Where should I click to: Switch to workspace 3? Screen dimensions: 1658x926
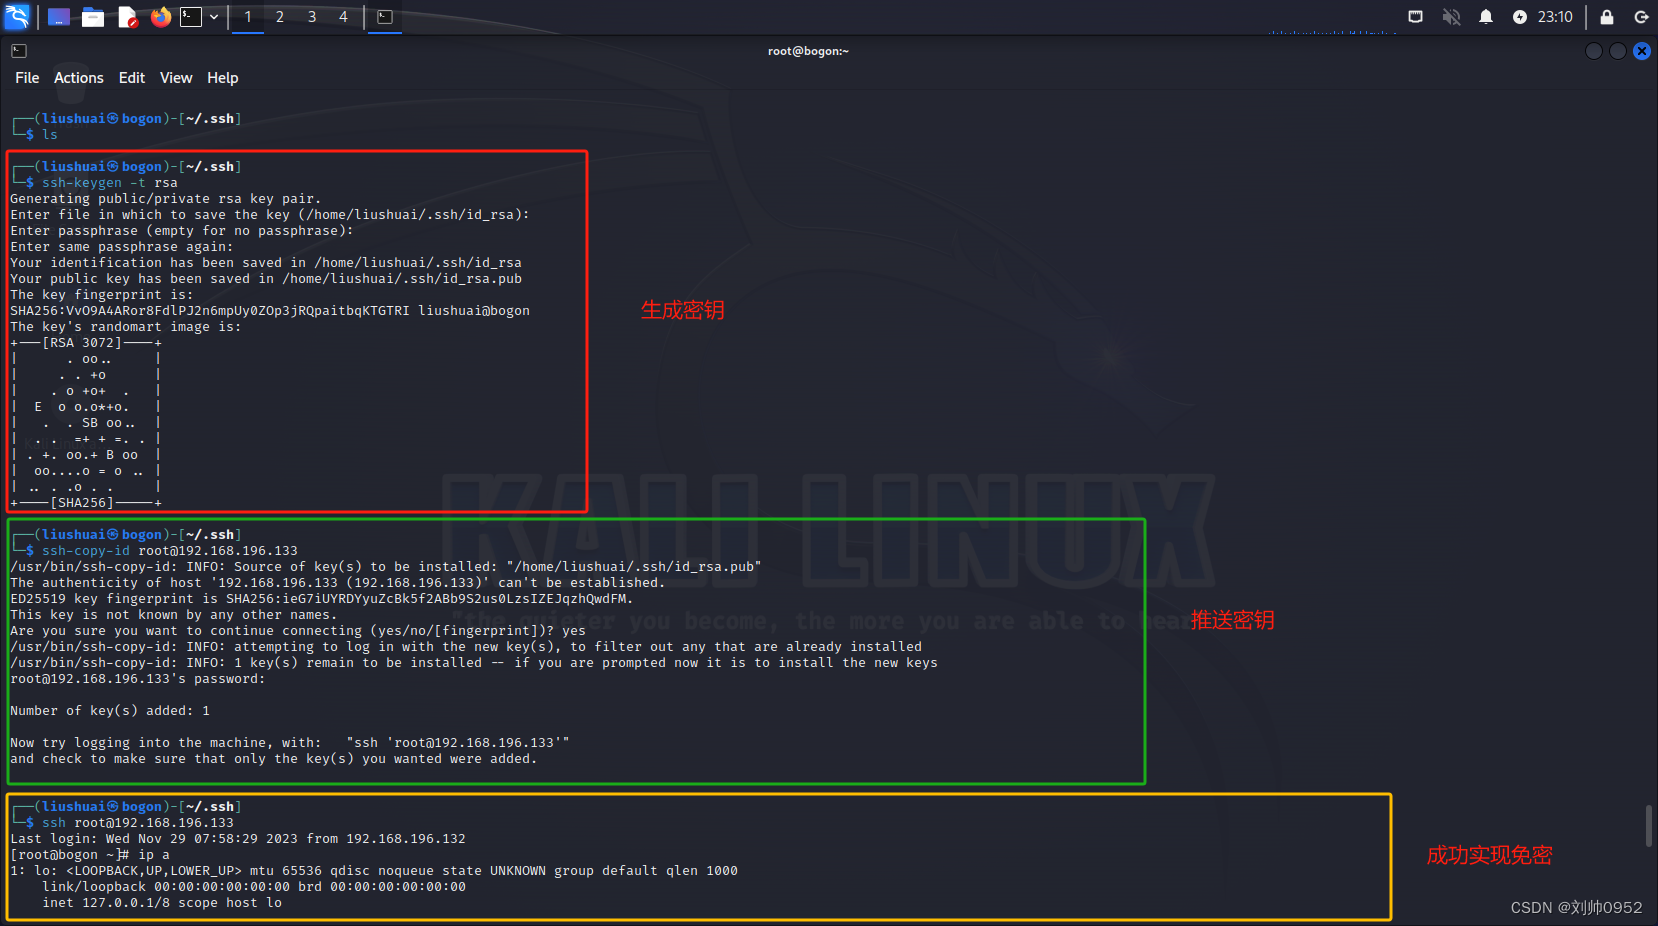312,17
